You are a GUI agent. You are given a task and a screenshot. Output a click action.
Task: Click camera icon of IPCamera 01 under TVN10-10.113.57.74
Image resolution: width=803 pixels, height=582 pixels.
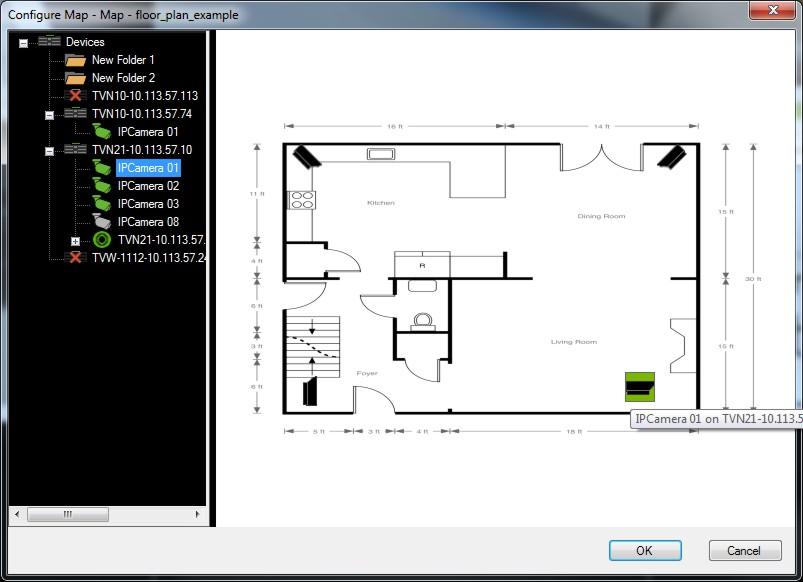pyautogui.click(x=101, y=131)
